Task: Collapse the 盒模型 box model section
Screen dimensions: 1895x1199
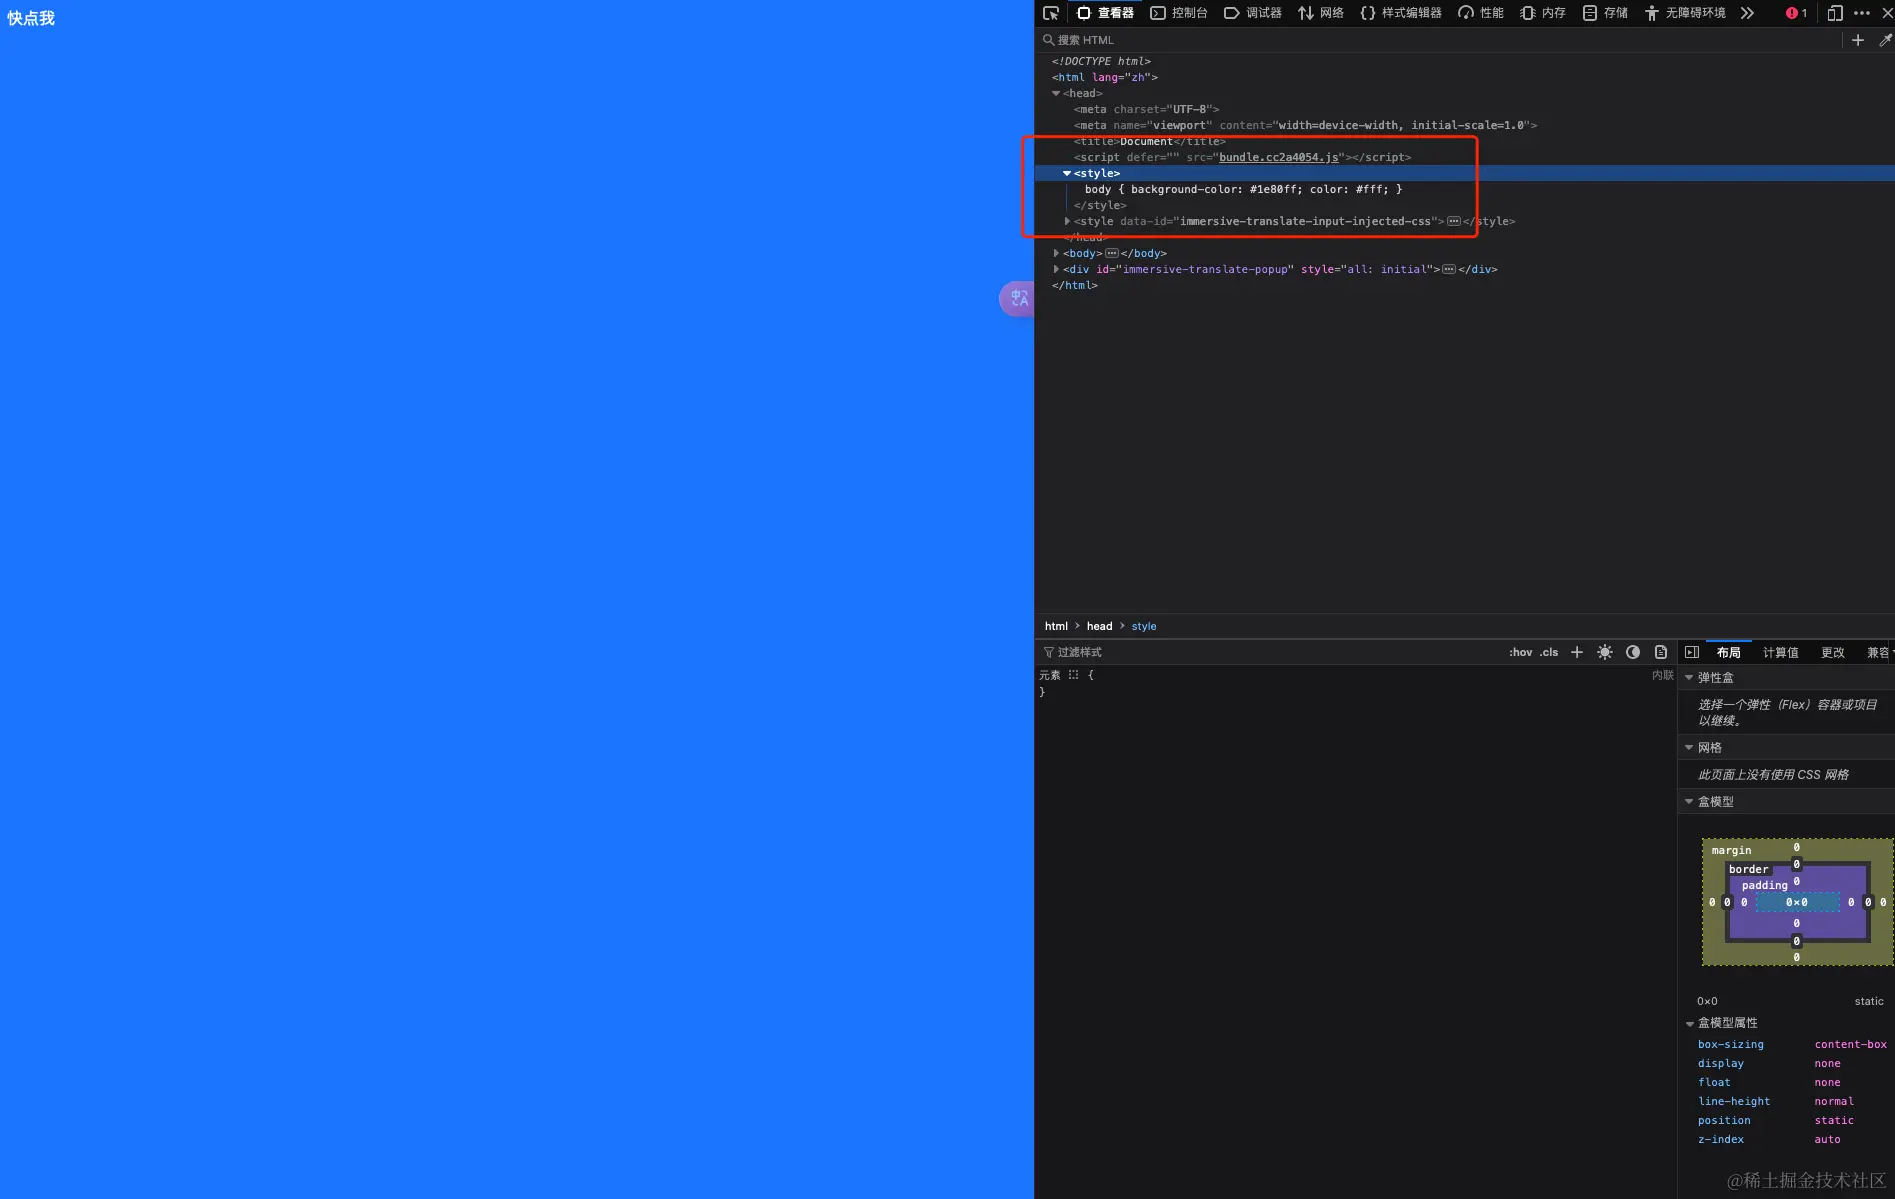Action: point(1689,802)
